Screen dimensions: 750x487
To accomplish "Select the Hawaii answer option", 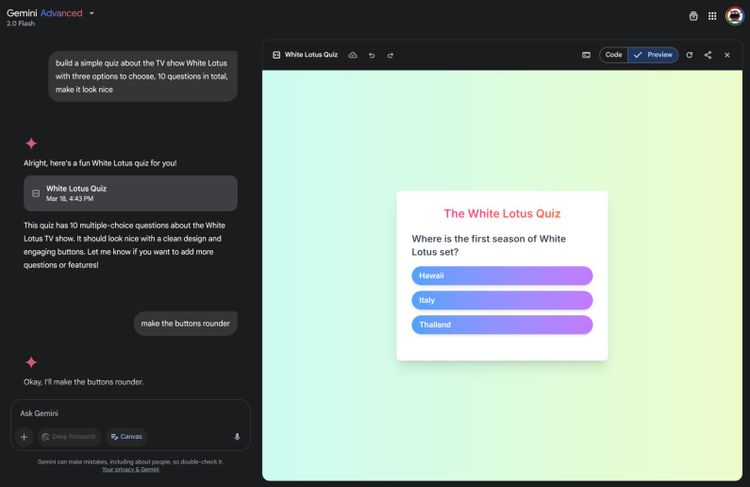I will 501,276.
